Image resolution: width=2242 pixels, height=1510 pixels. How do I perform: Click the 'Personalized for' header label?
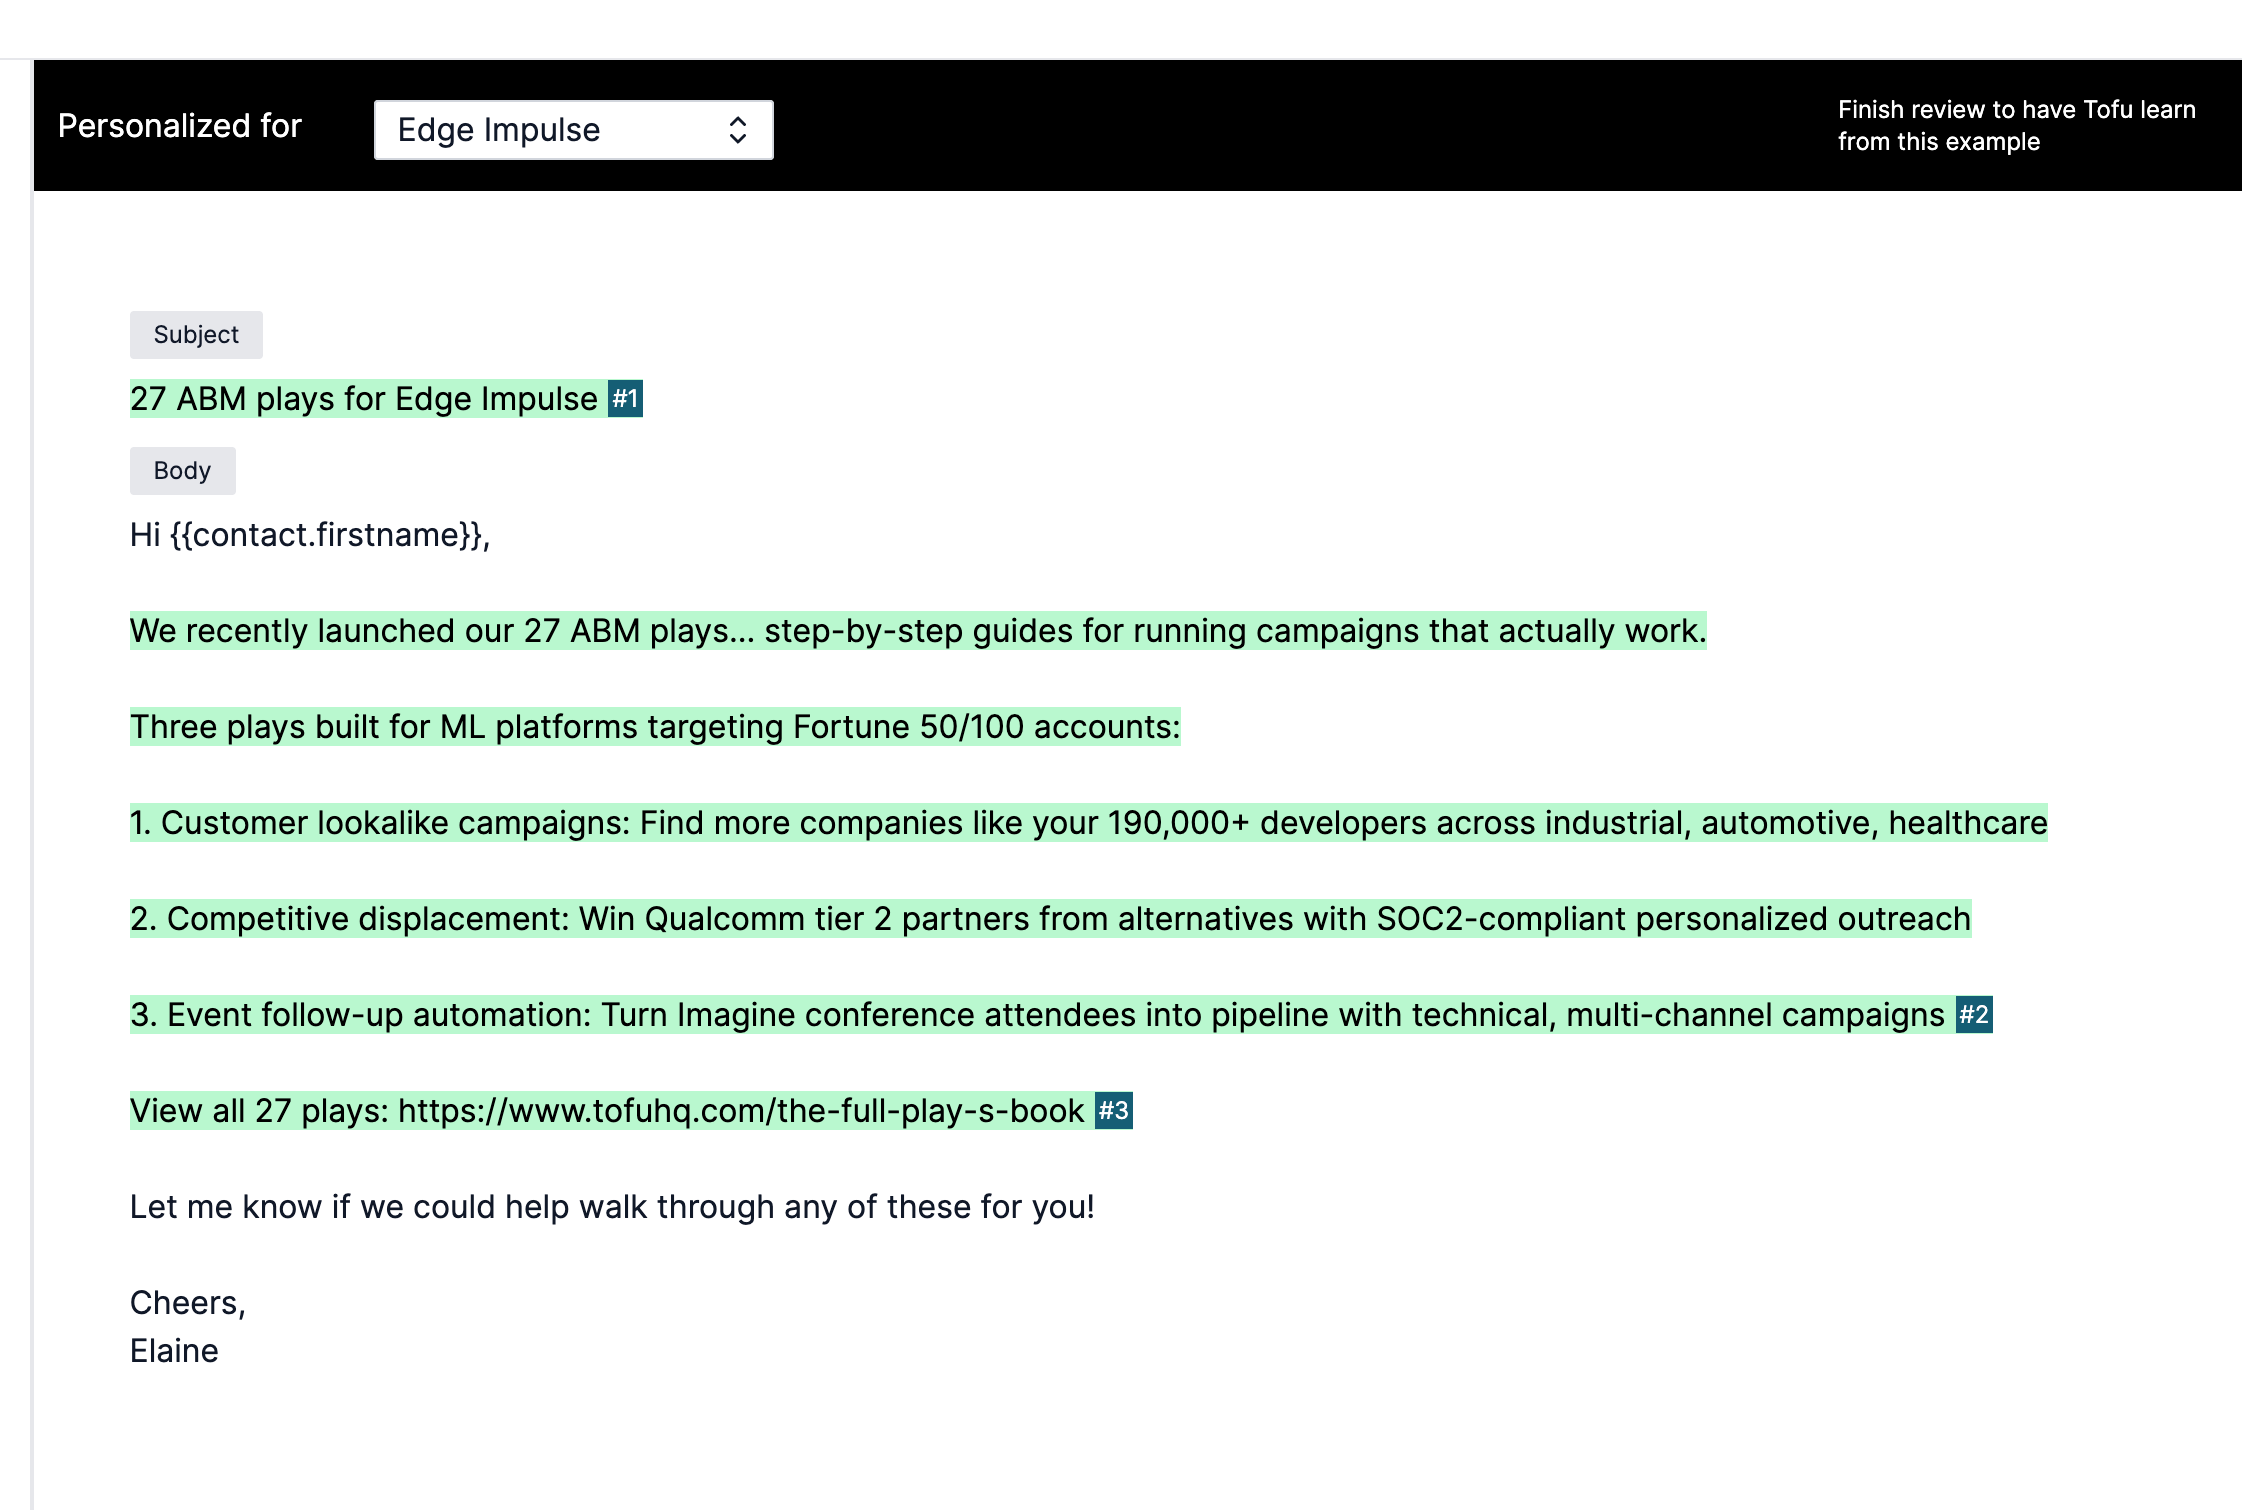(x=180, y=126)
